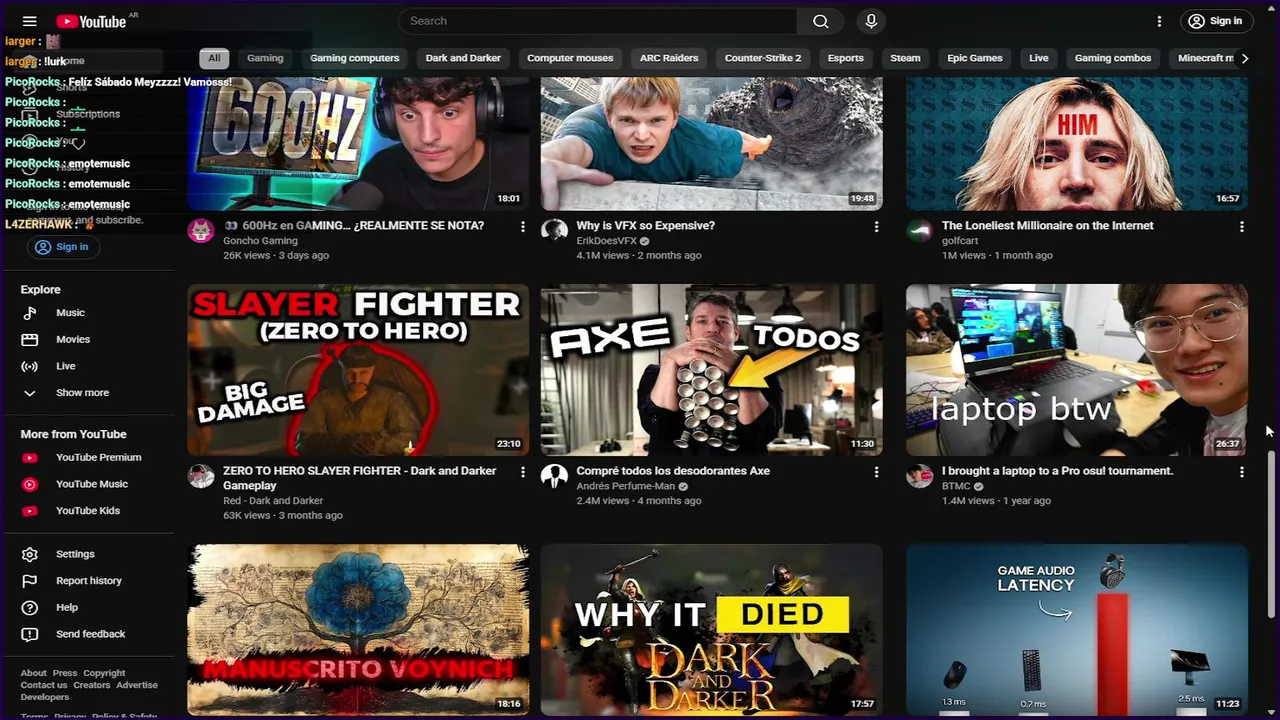Open more options for desodorantes Axe video
This screenshot has height=720, width=1280.
point(876,472)
